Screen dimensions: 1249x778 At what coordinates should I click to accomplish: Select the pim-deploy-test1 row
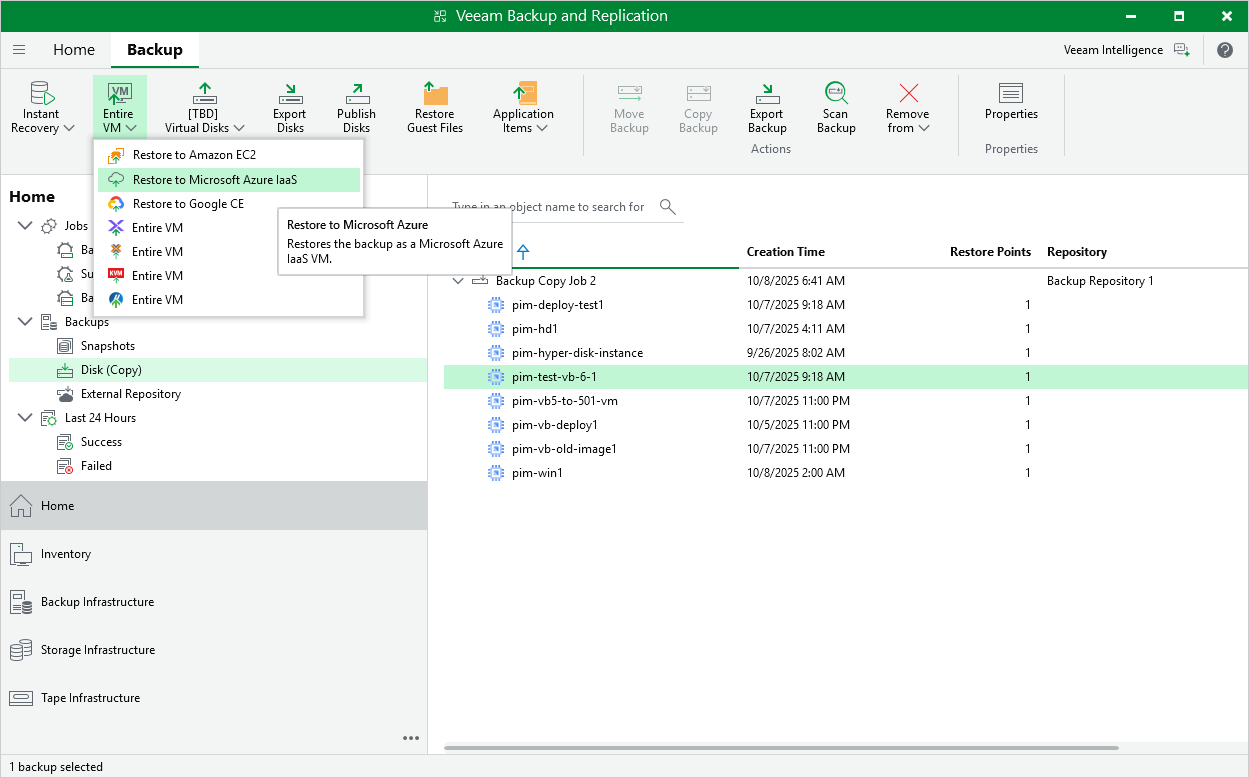coord(846,305)
